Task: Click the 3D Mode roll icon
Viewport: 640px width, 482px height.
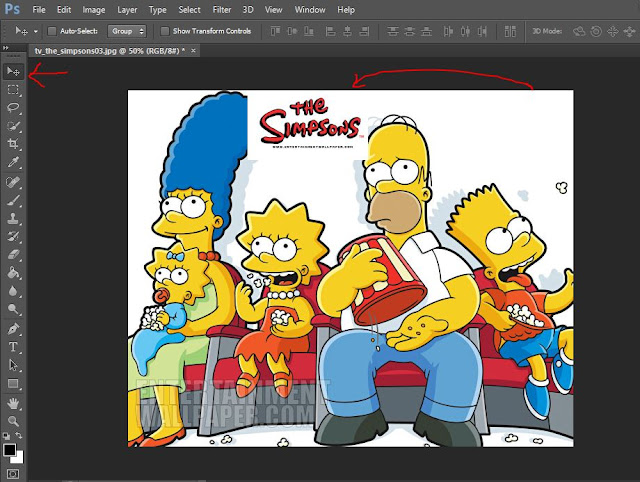Action: pos(596,31)
